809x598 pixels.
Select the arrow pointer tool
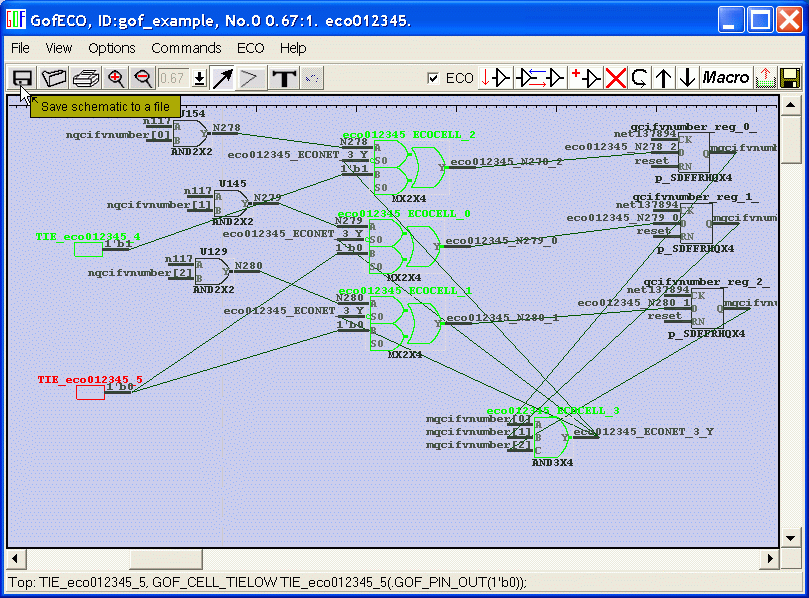click(222, 78)
